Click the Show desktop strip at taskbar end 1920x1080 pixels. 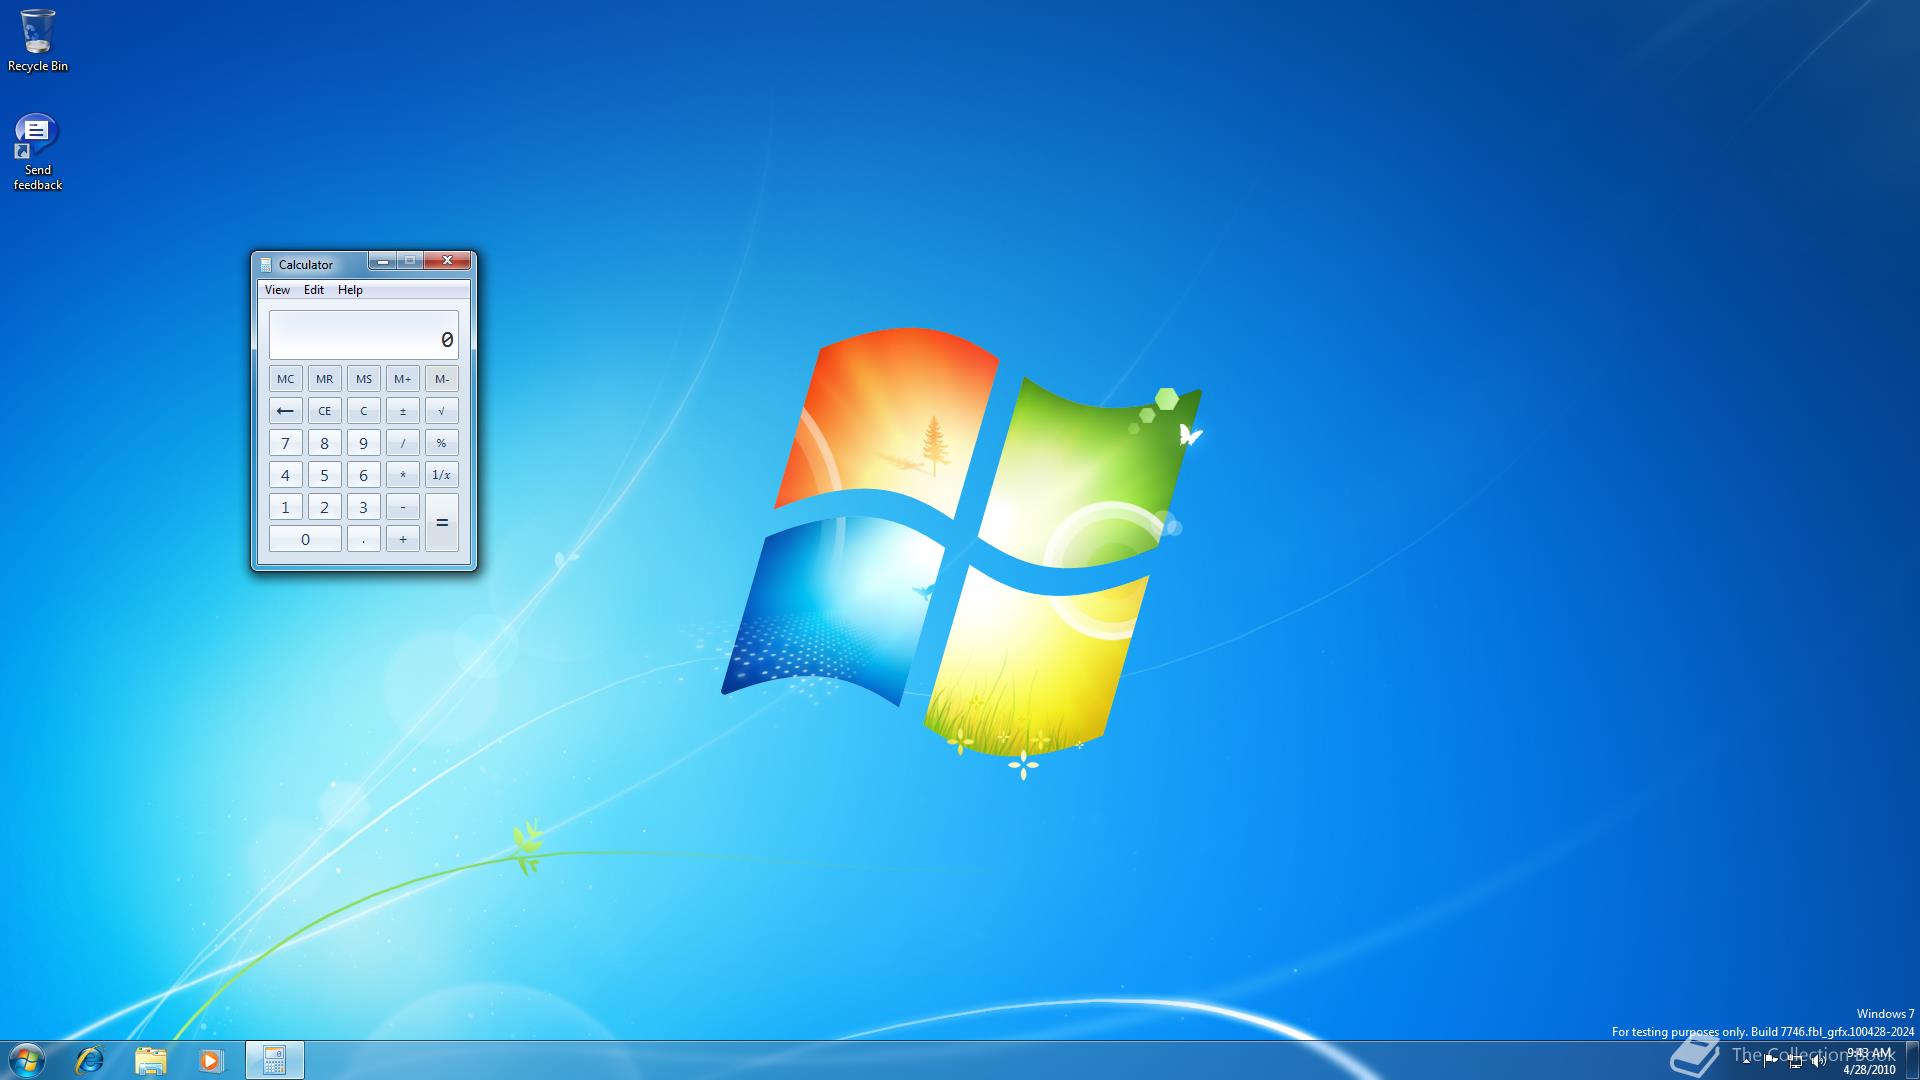1912,1060
